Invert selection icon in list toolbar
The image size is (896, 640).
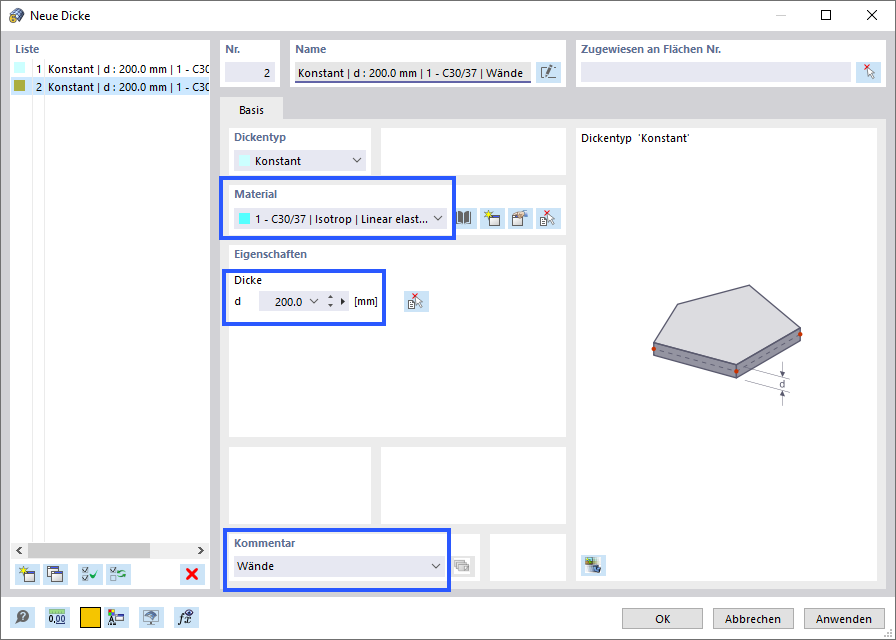[118, 574]
